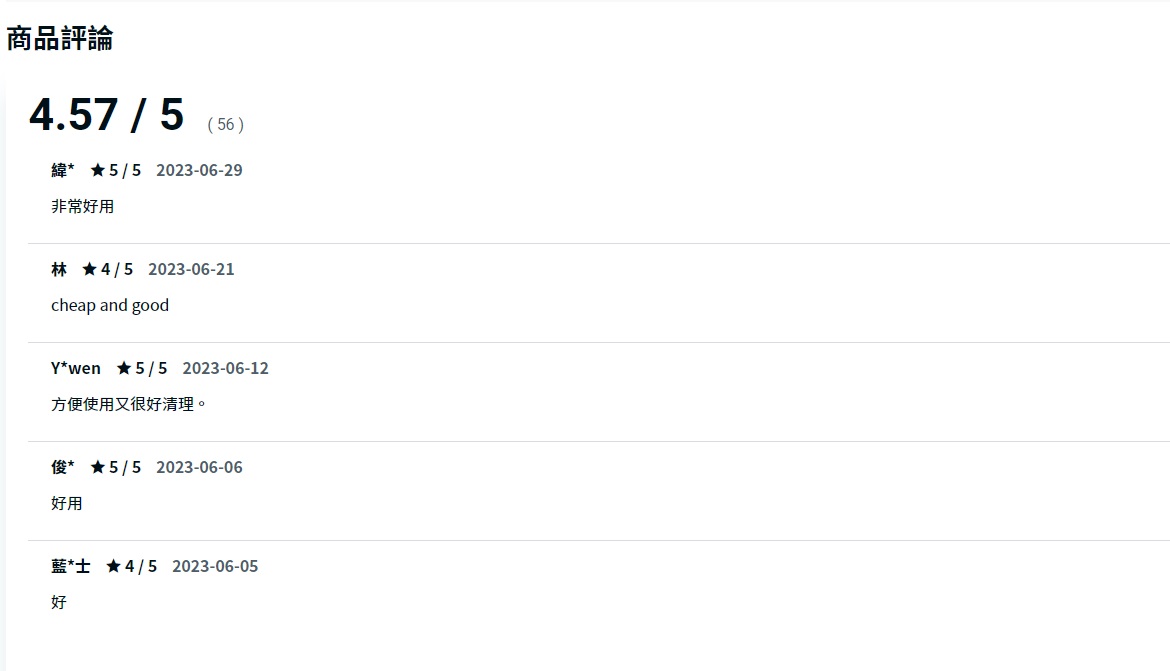Click the 4.57 / 5 overall rating
The image size is (1170, 671).
[x=107, y=115]
